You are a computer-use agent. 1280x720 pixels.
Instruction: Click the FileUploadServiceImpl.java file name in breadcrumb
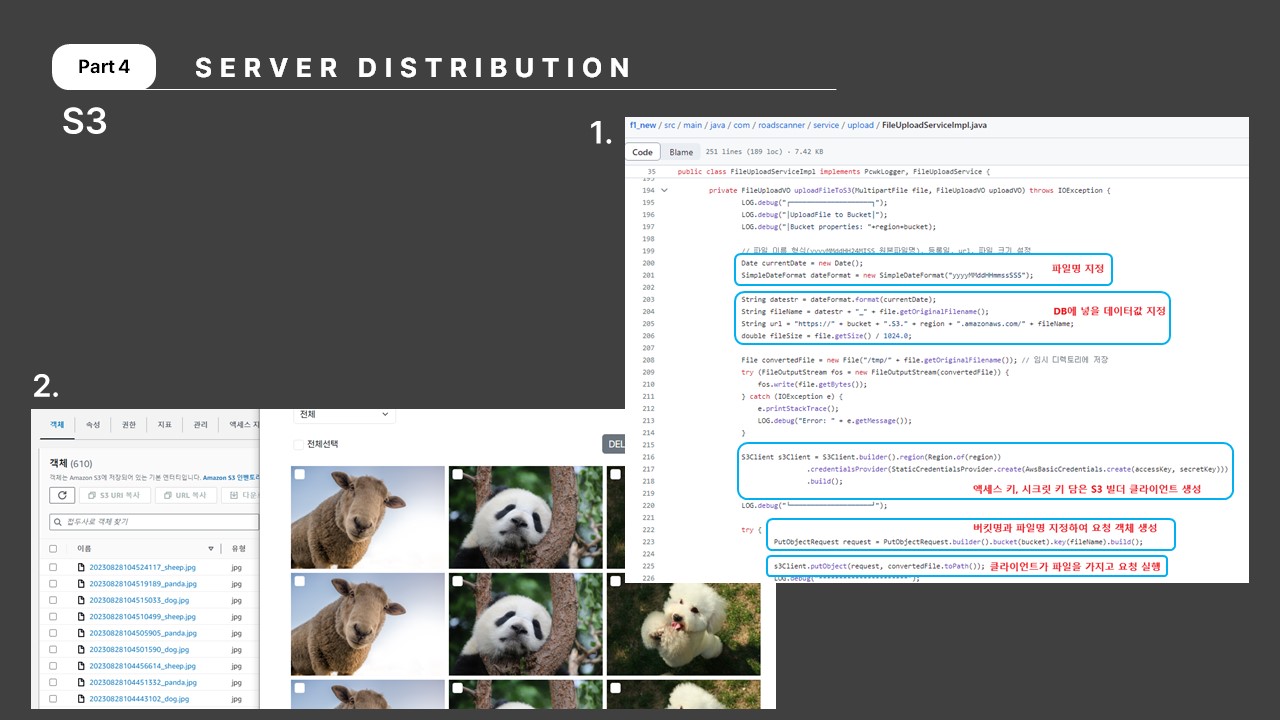934,125
